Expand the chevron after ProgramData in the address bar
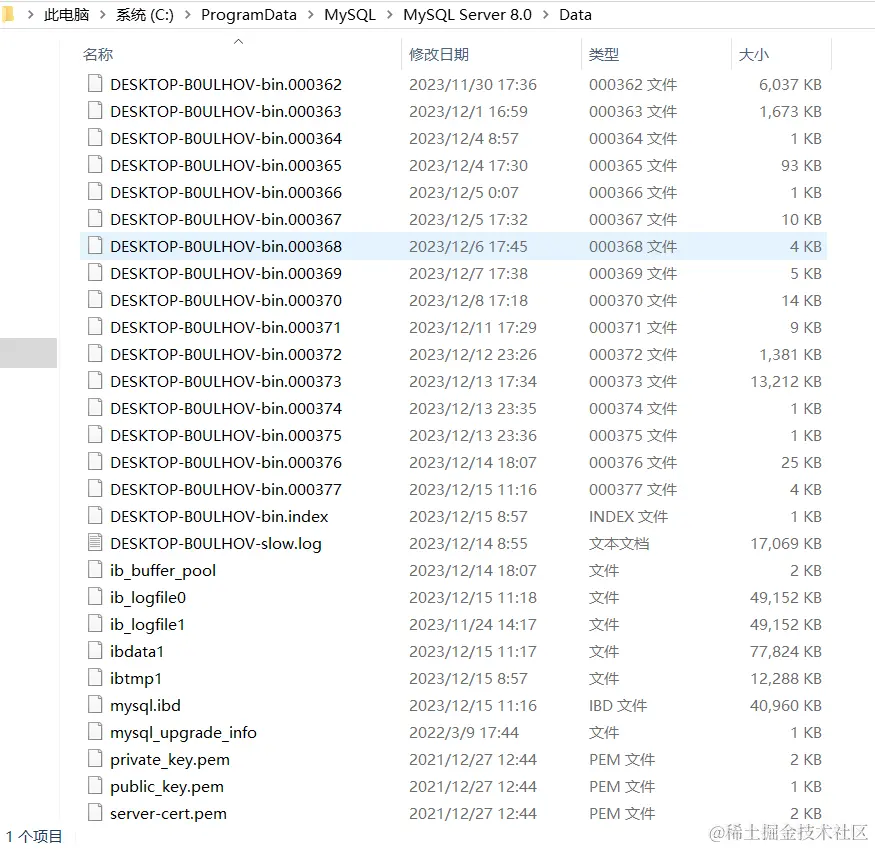Image resolution: width=875 pixels, height=849 pixels. 311,15
